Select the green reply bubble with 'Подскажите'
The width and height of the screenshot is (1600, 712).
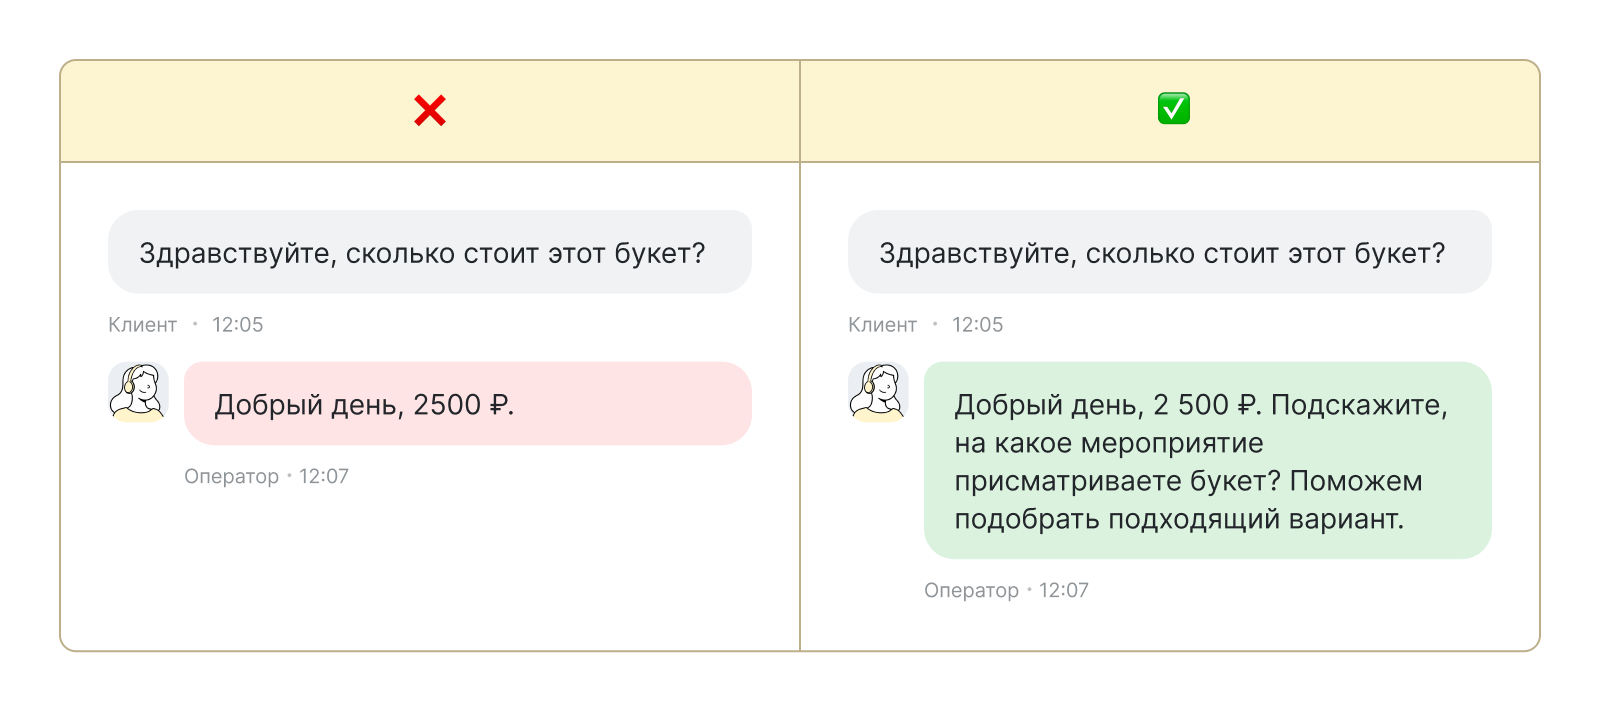(x=1207, y=460)
